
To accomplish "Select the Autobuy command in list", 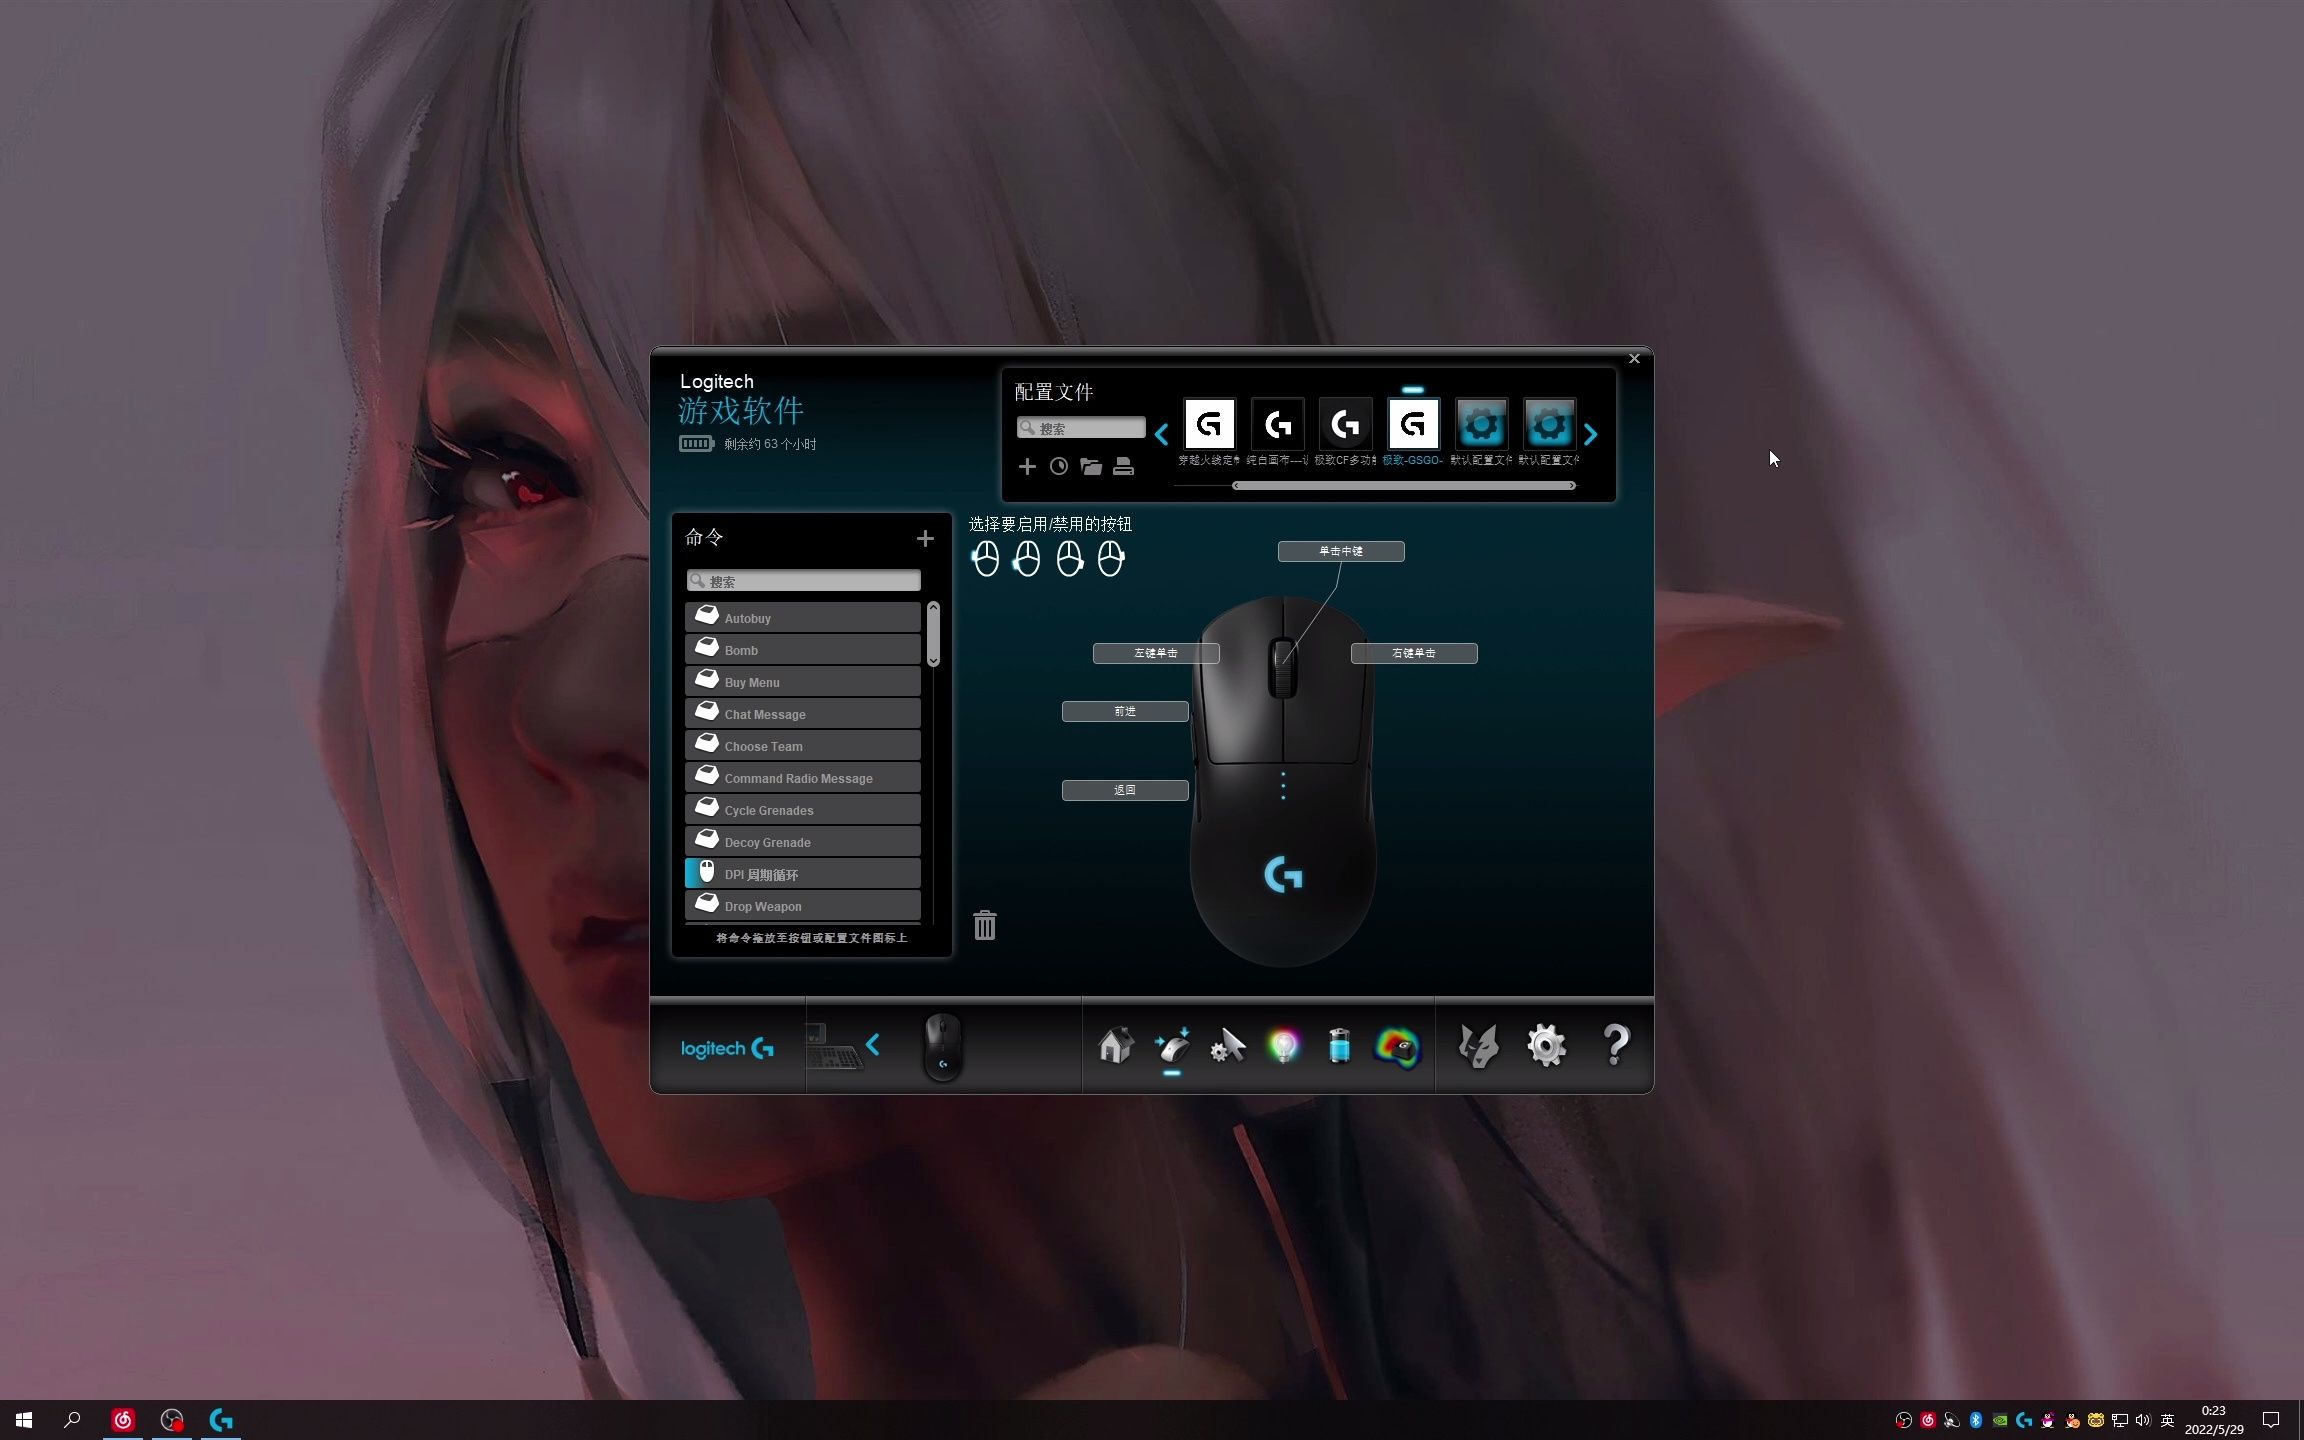I will (x=803, y=617).
